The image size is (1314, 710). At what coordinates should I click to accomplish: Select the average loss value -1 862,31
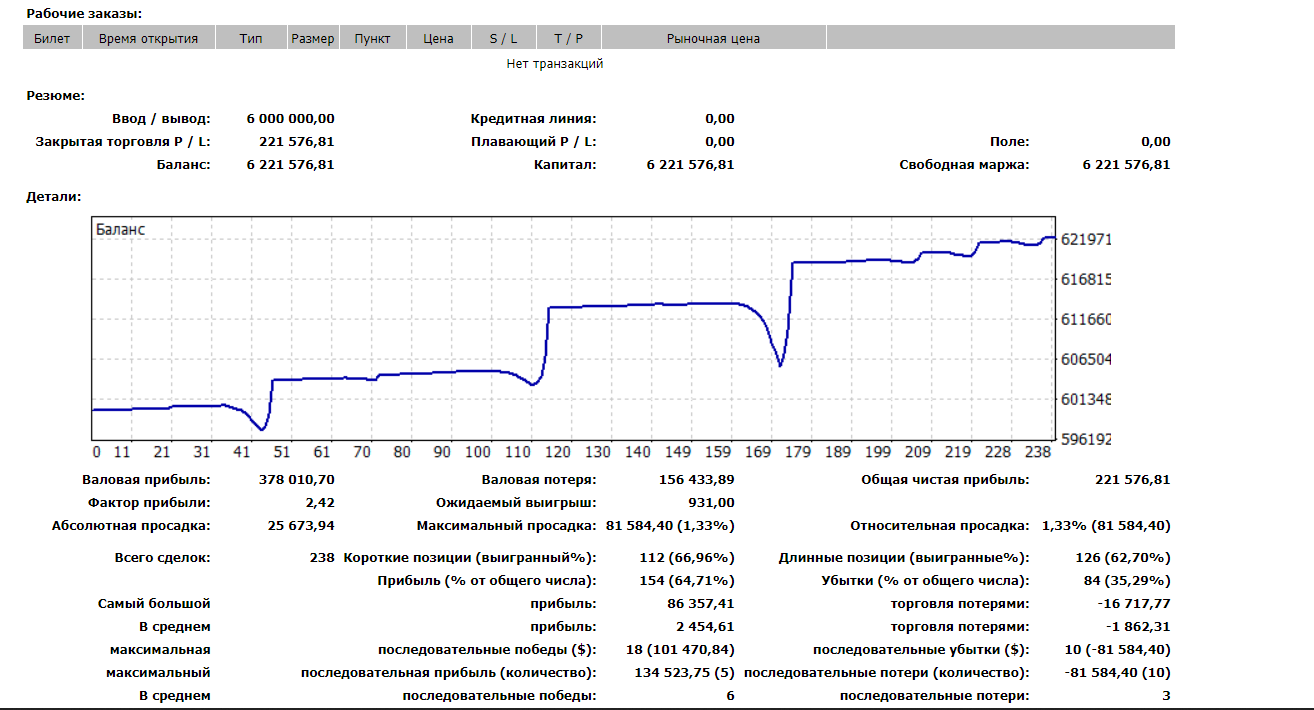(1139, 627)
